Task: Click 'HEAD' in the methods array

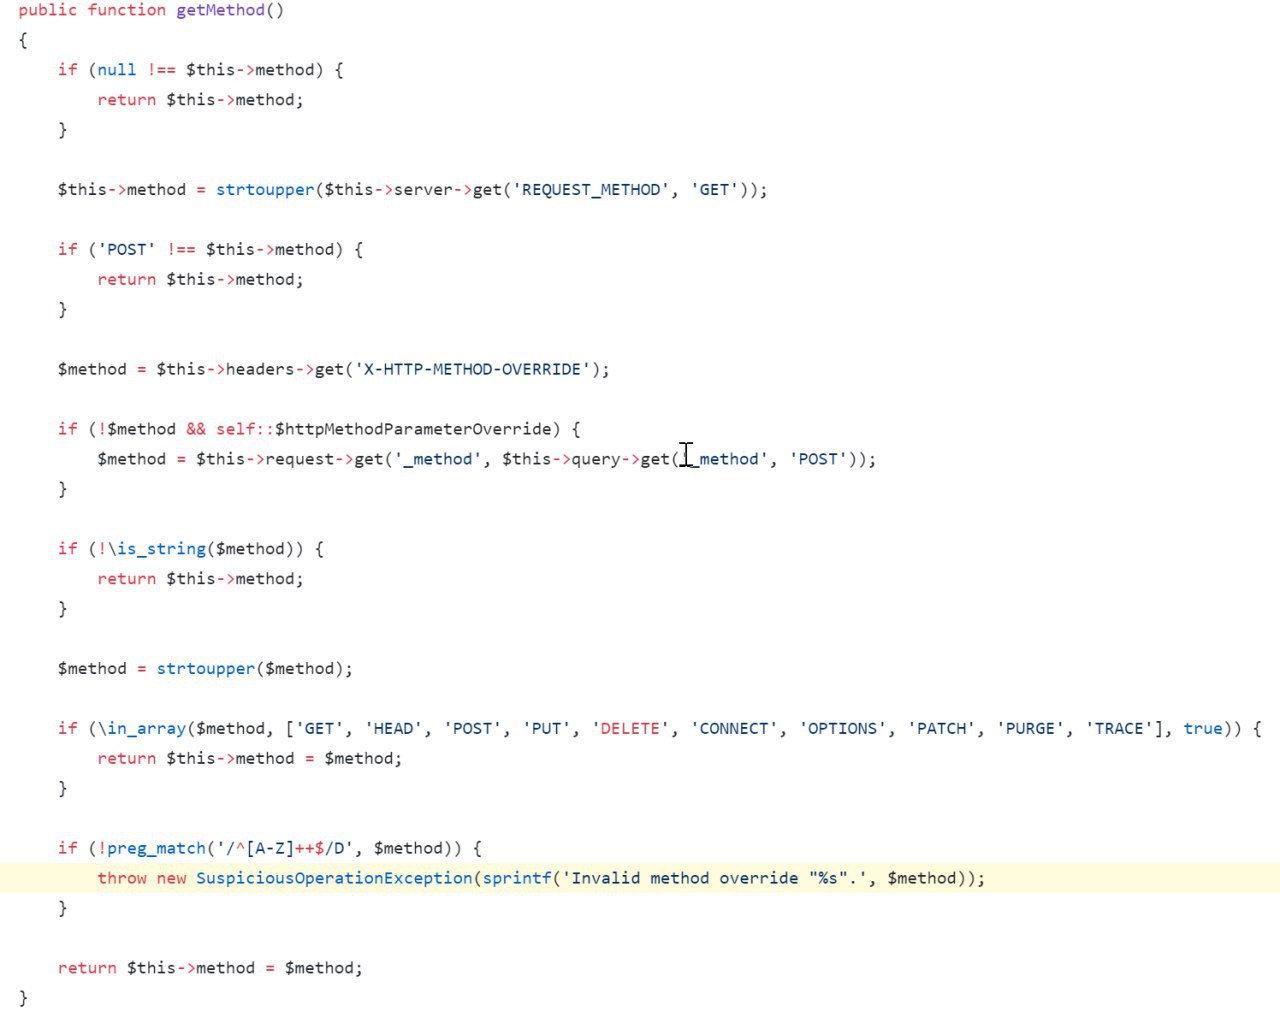Action: [x=394, y=729]
